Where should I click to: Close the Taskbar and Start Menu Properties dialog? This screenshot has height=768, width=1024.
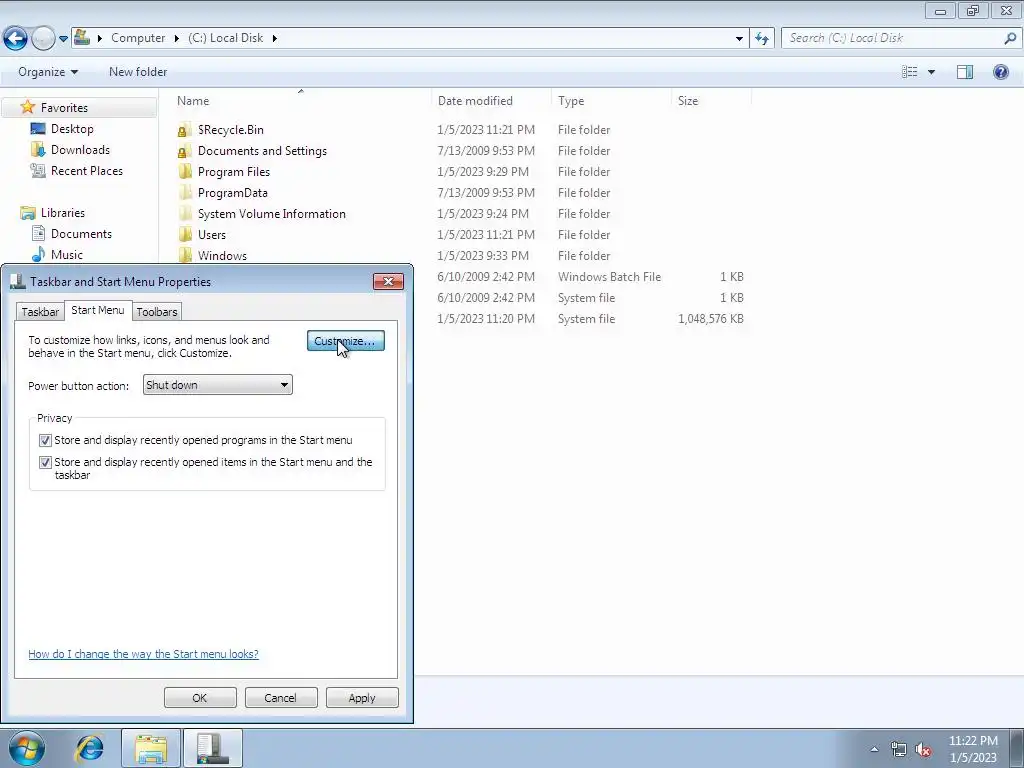pos(388,281)
